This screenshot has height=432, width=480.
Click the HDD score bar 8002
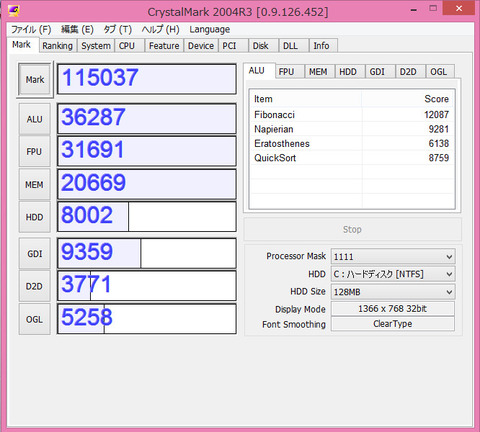147,216
